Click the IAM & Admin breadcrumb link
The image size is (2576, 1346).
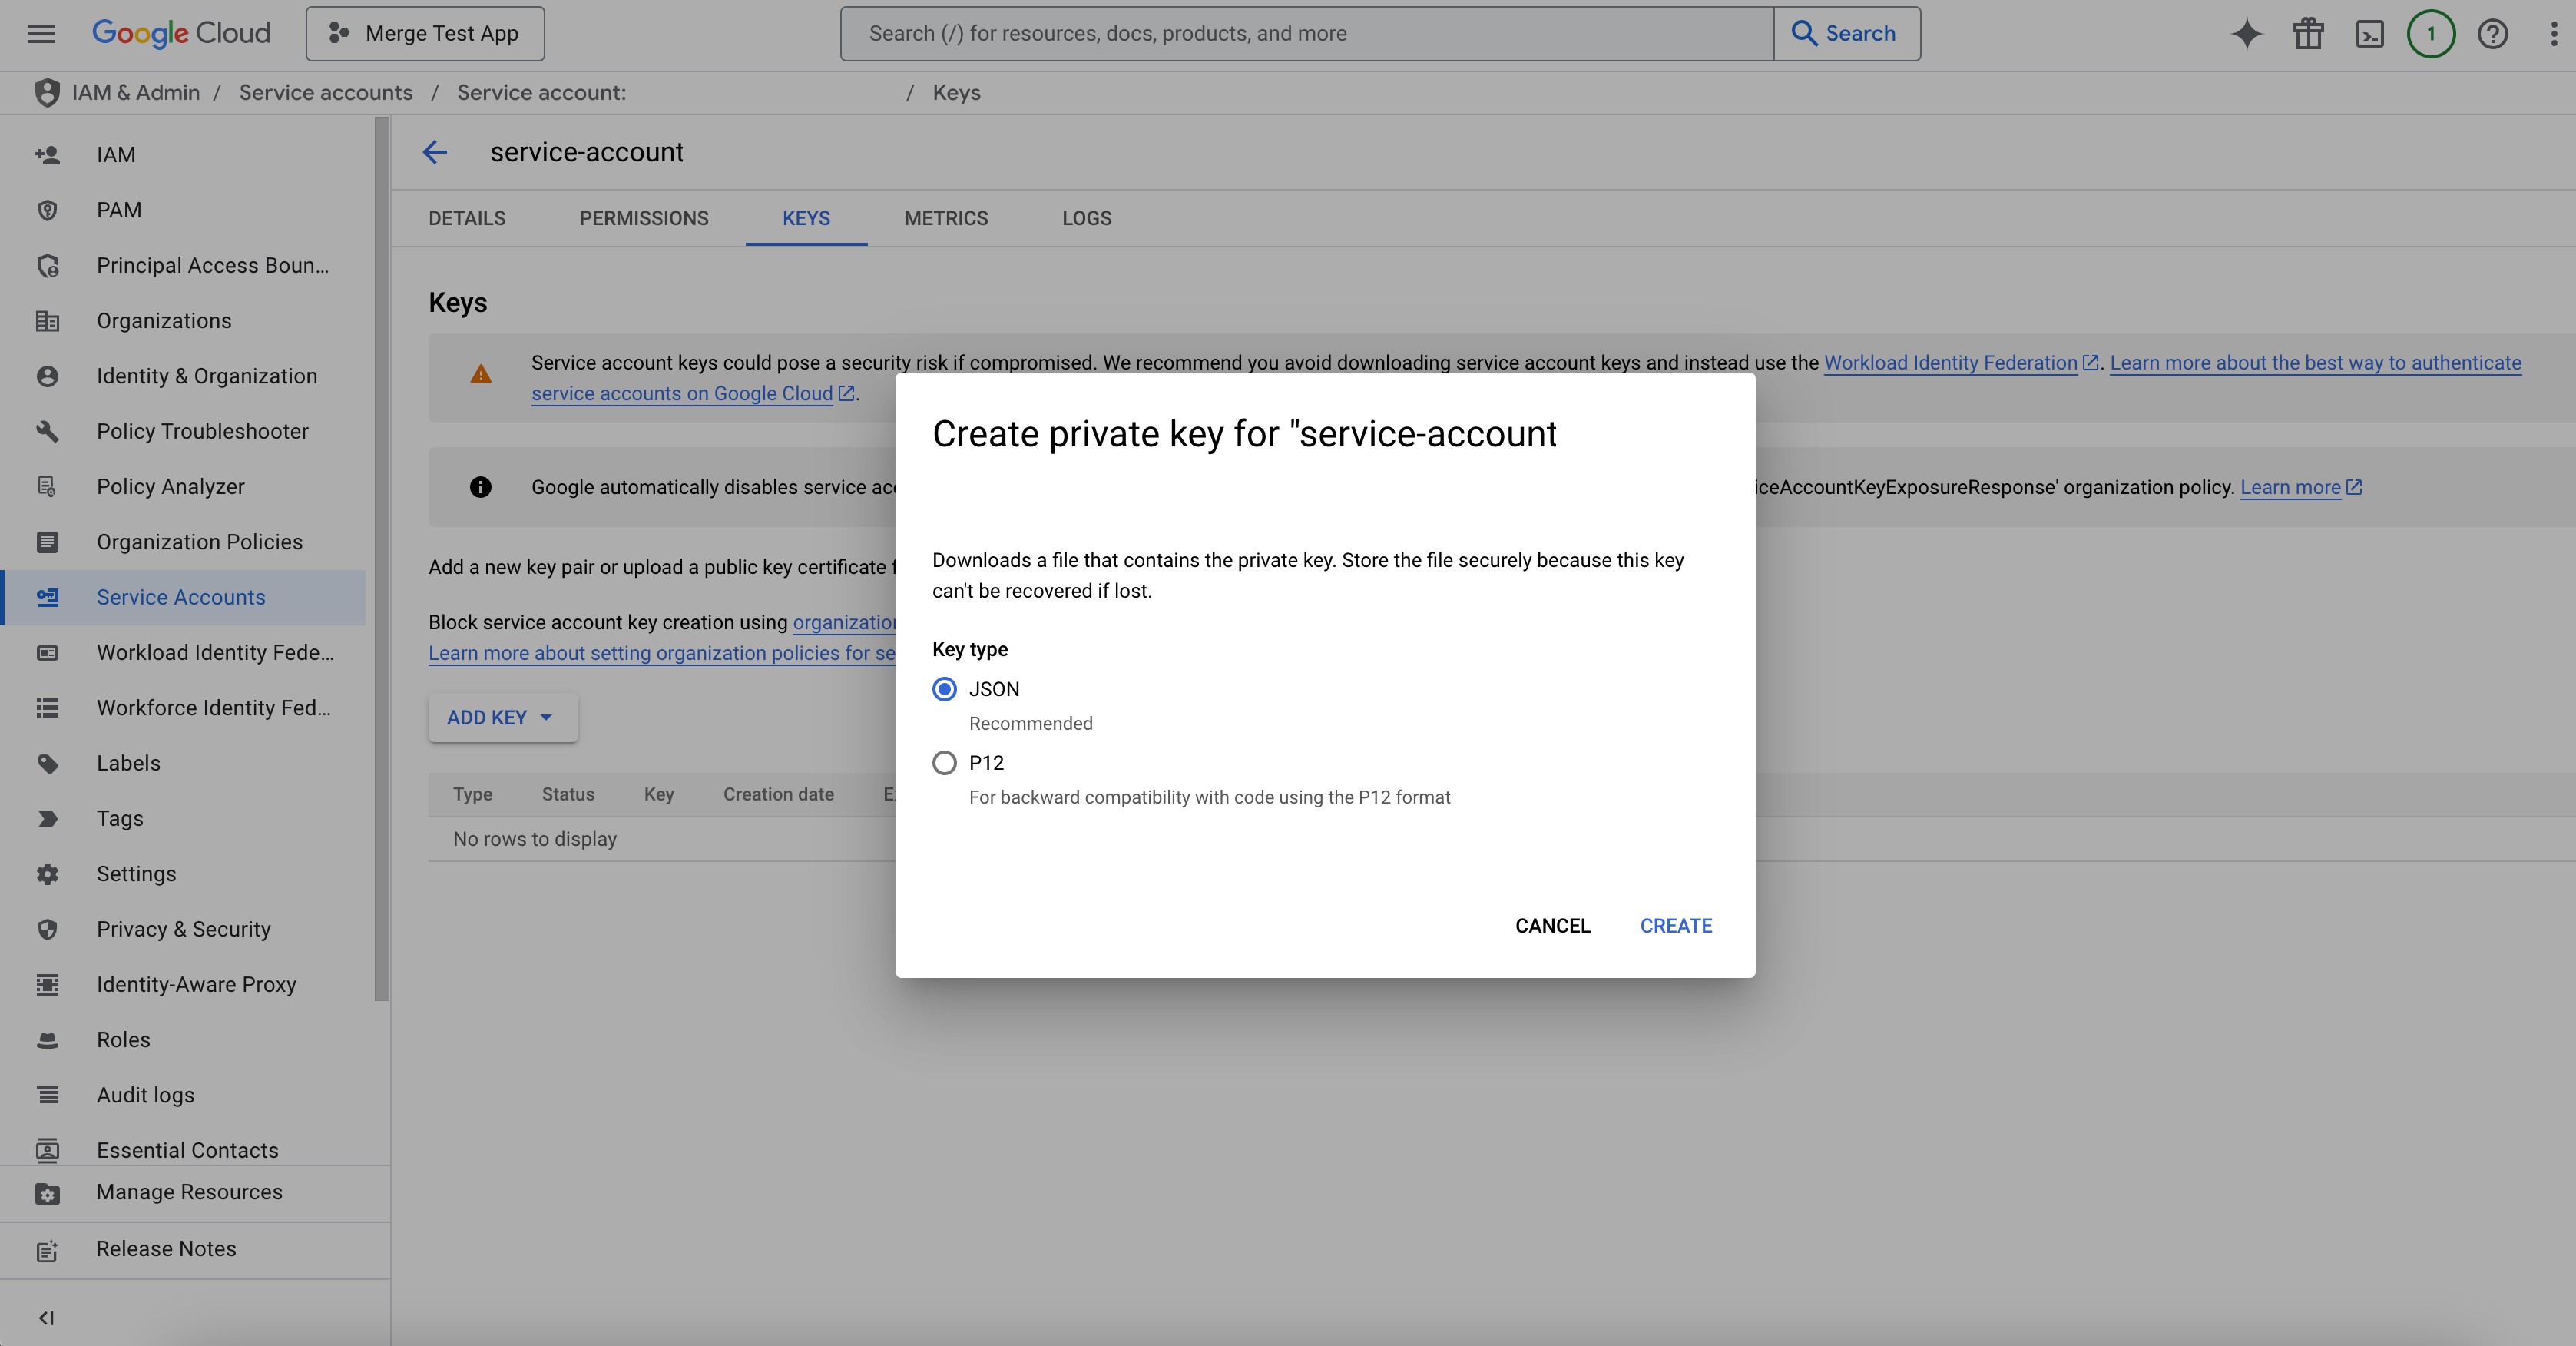tap(136, 92)
